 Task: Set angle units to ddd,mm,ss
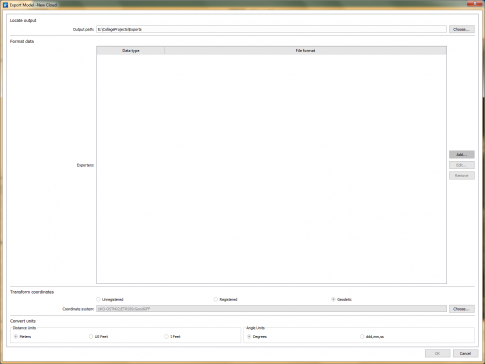pos(372,337)
